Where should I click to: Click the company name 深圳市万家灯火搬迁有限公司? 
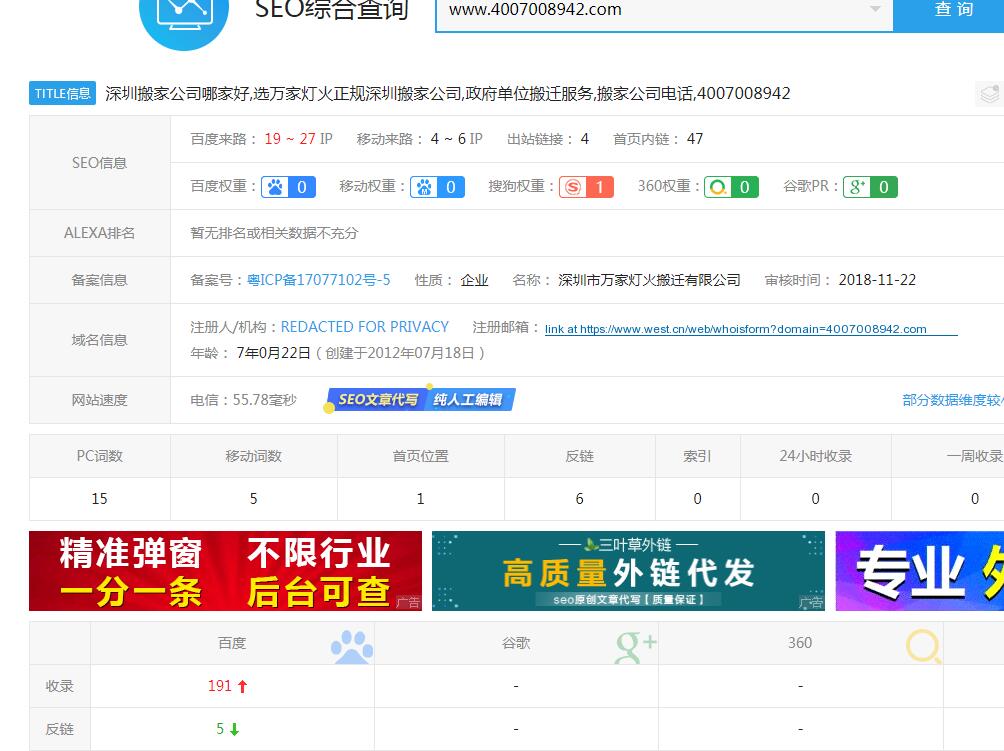click(x=649, y=280)
